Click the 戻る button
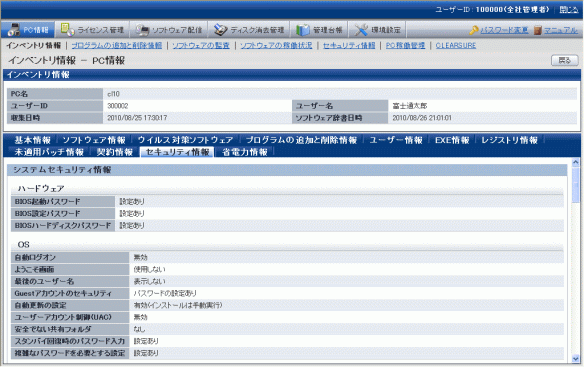 coord(565,60)
